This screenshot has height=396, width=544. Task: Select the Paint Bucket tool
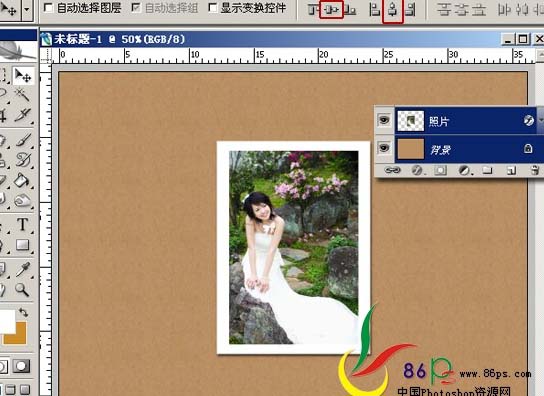click(23, 180)
